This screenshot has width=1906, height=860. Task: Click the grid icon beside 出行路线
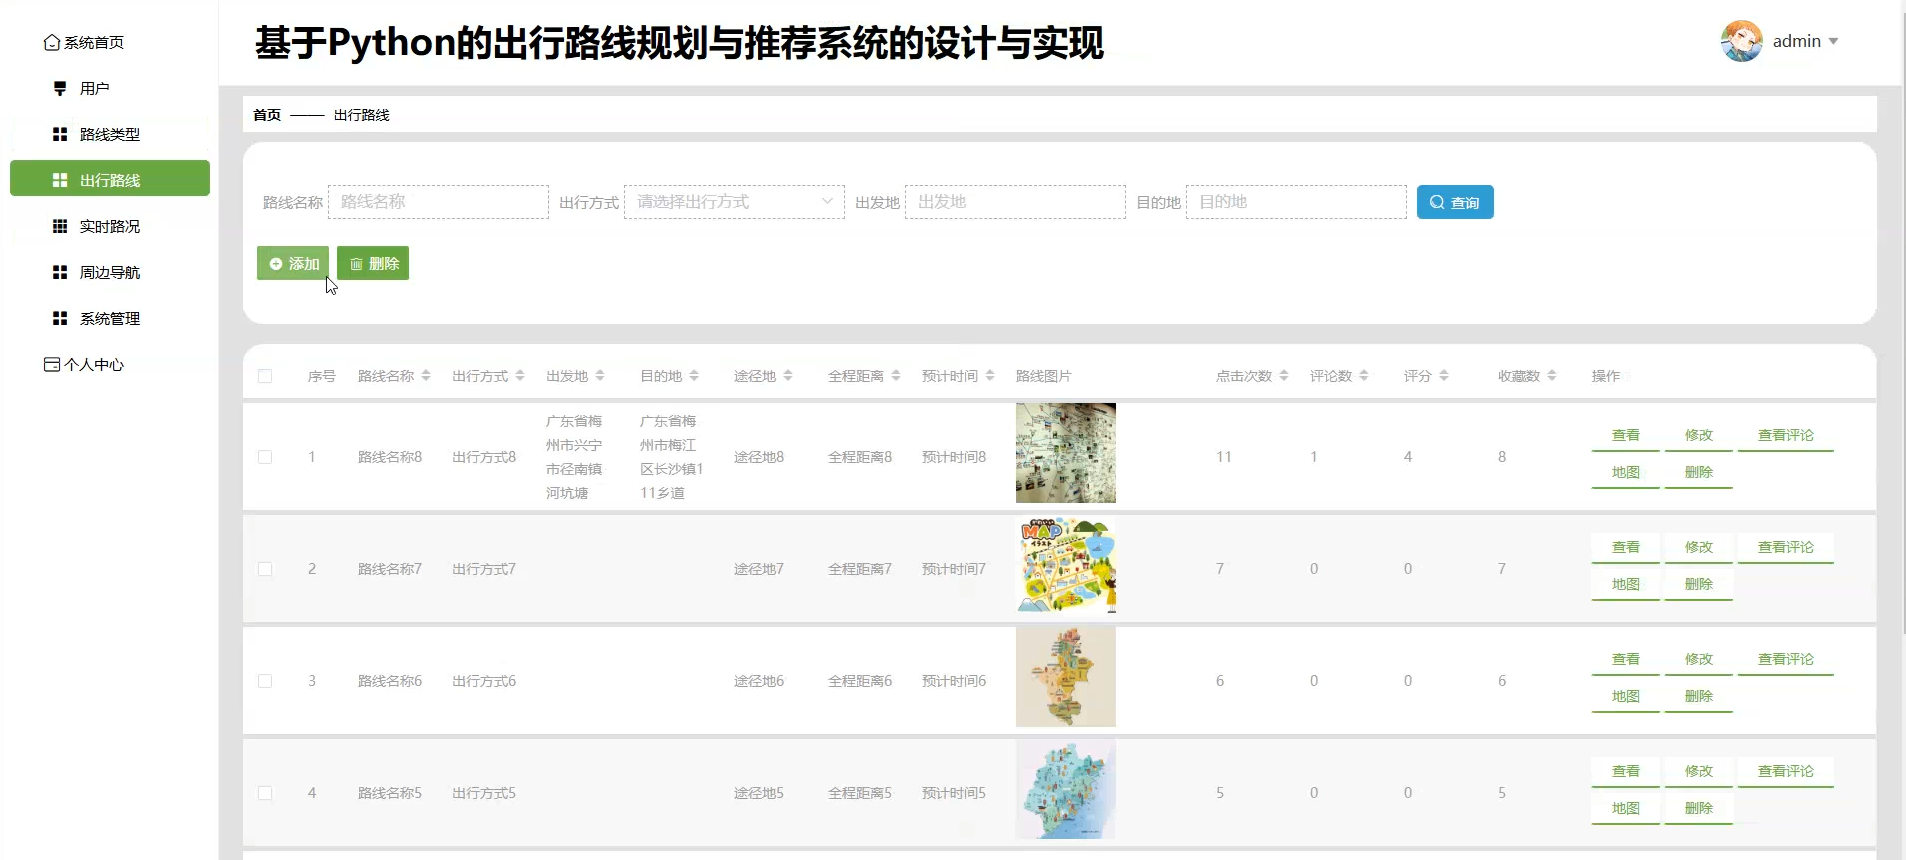click(60, 181)
